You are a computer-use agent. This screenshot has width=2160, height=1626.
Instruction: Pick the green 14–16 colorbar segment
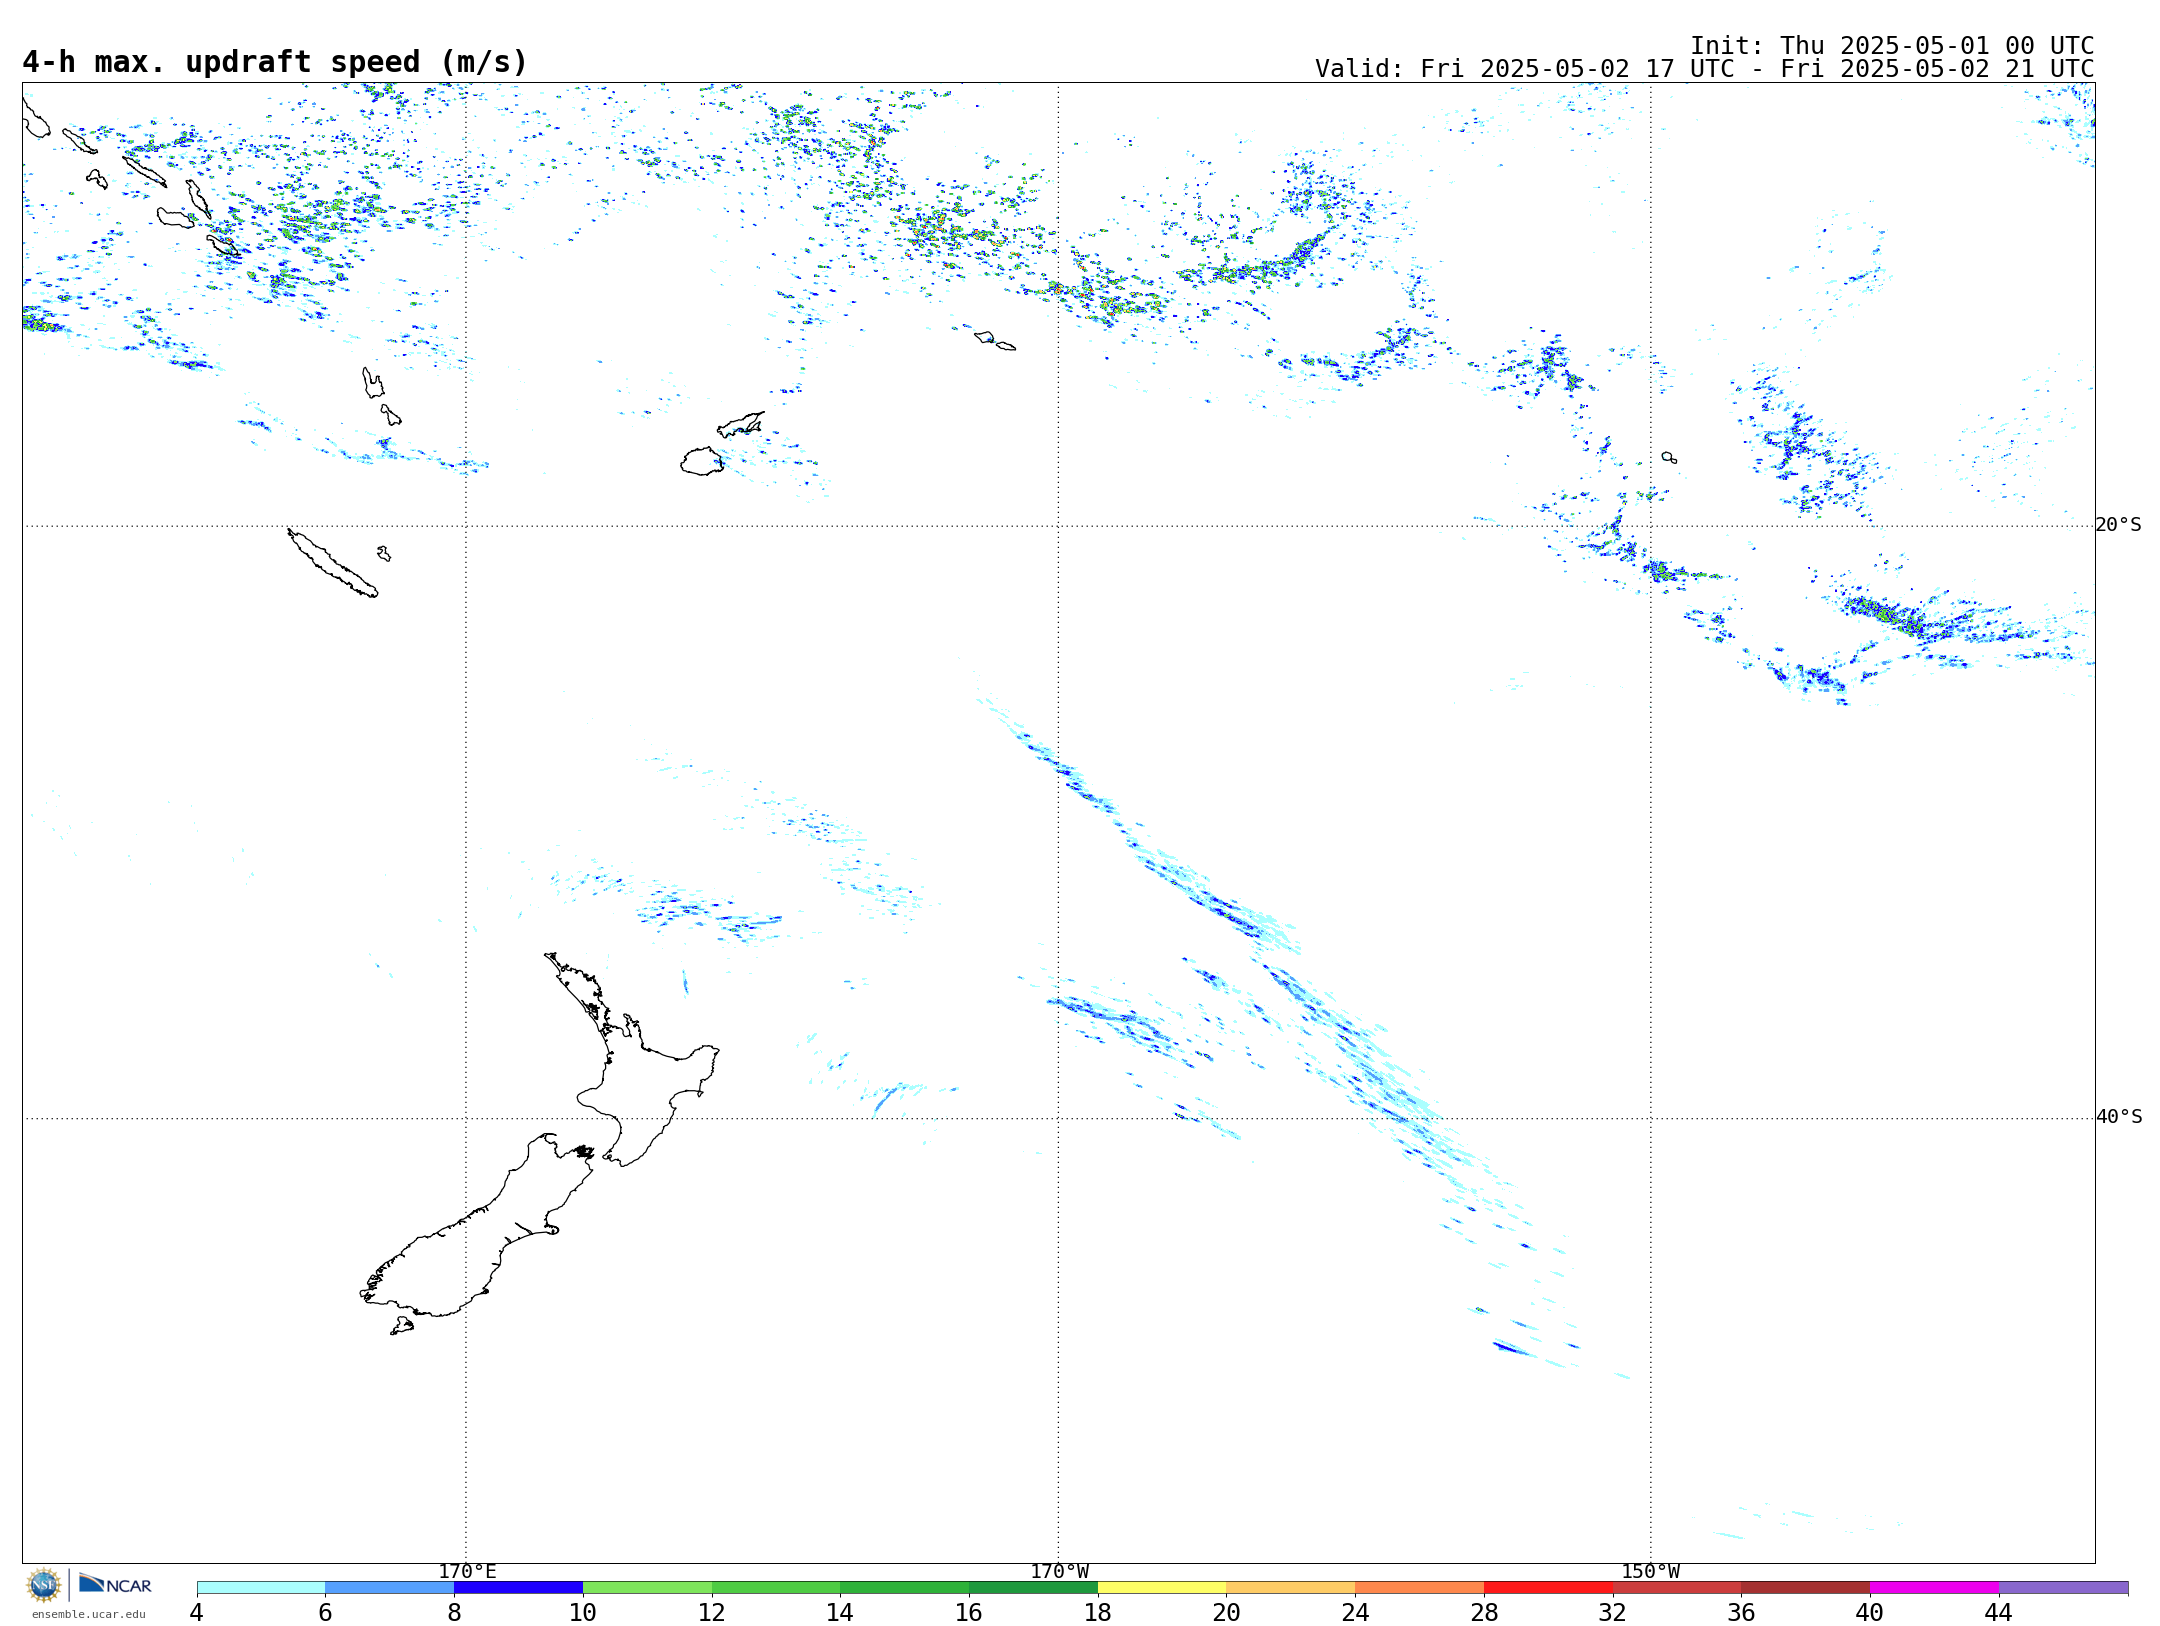pos(905,1587)
